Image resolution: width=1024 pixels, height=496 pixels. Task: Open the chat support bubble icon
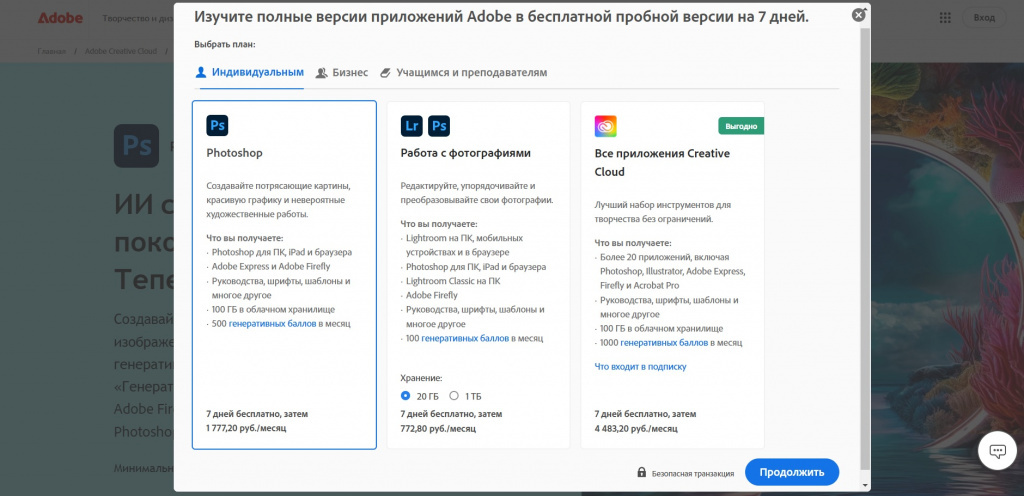996,451
